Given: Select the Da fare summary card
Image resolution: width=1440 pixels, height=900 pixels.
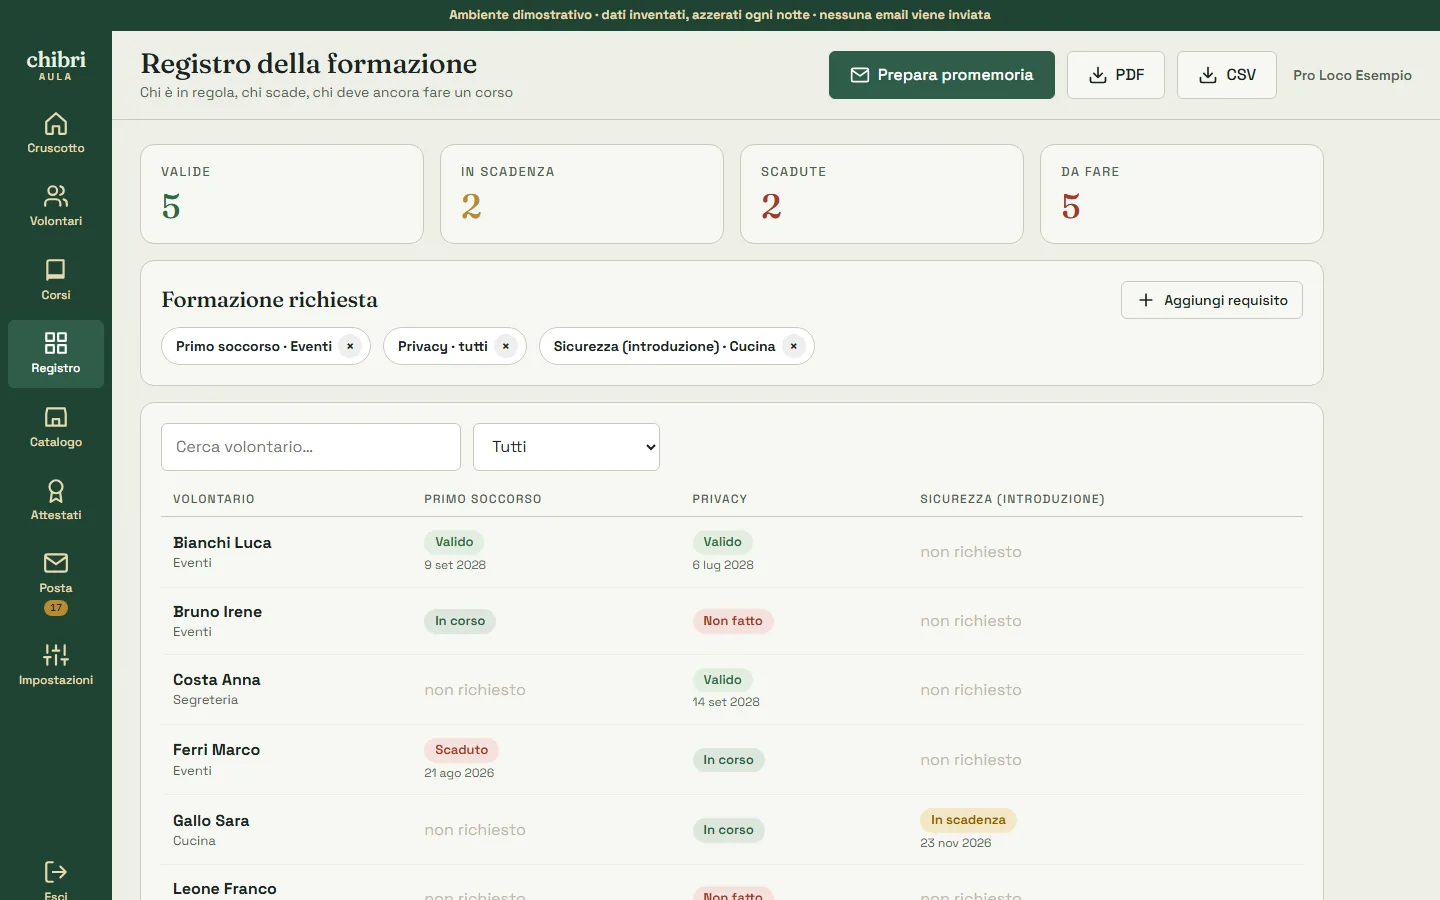Looking at the screenshot, I should tap(1182, 194).
